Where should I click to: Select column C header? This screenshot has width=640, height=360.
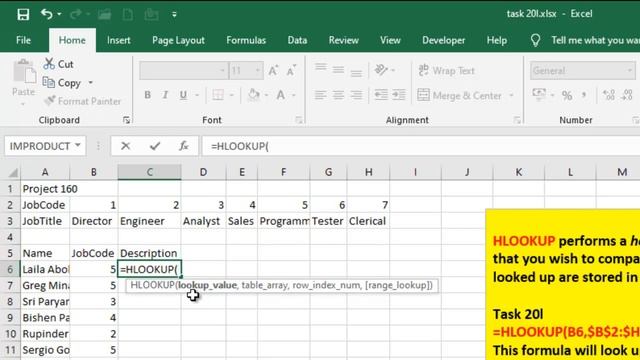tap(150, 172)
